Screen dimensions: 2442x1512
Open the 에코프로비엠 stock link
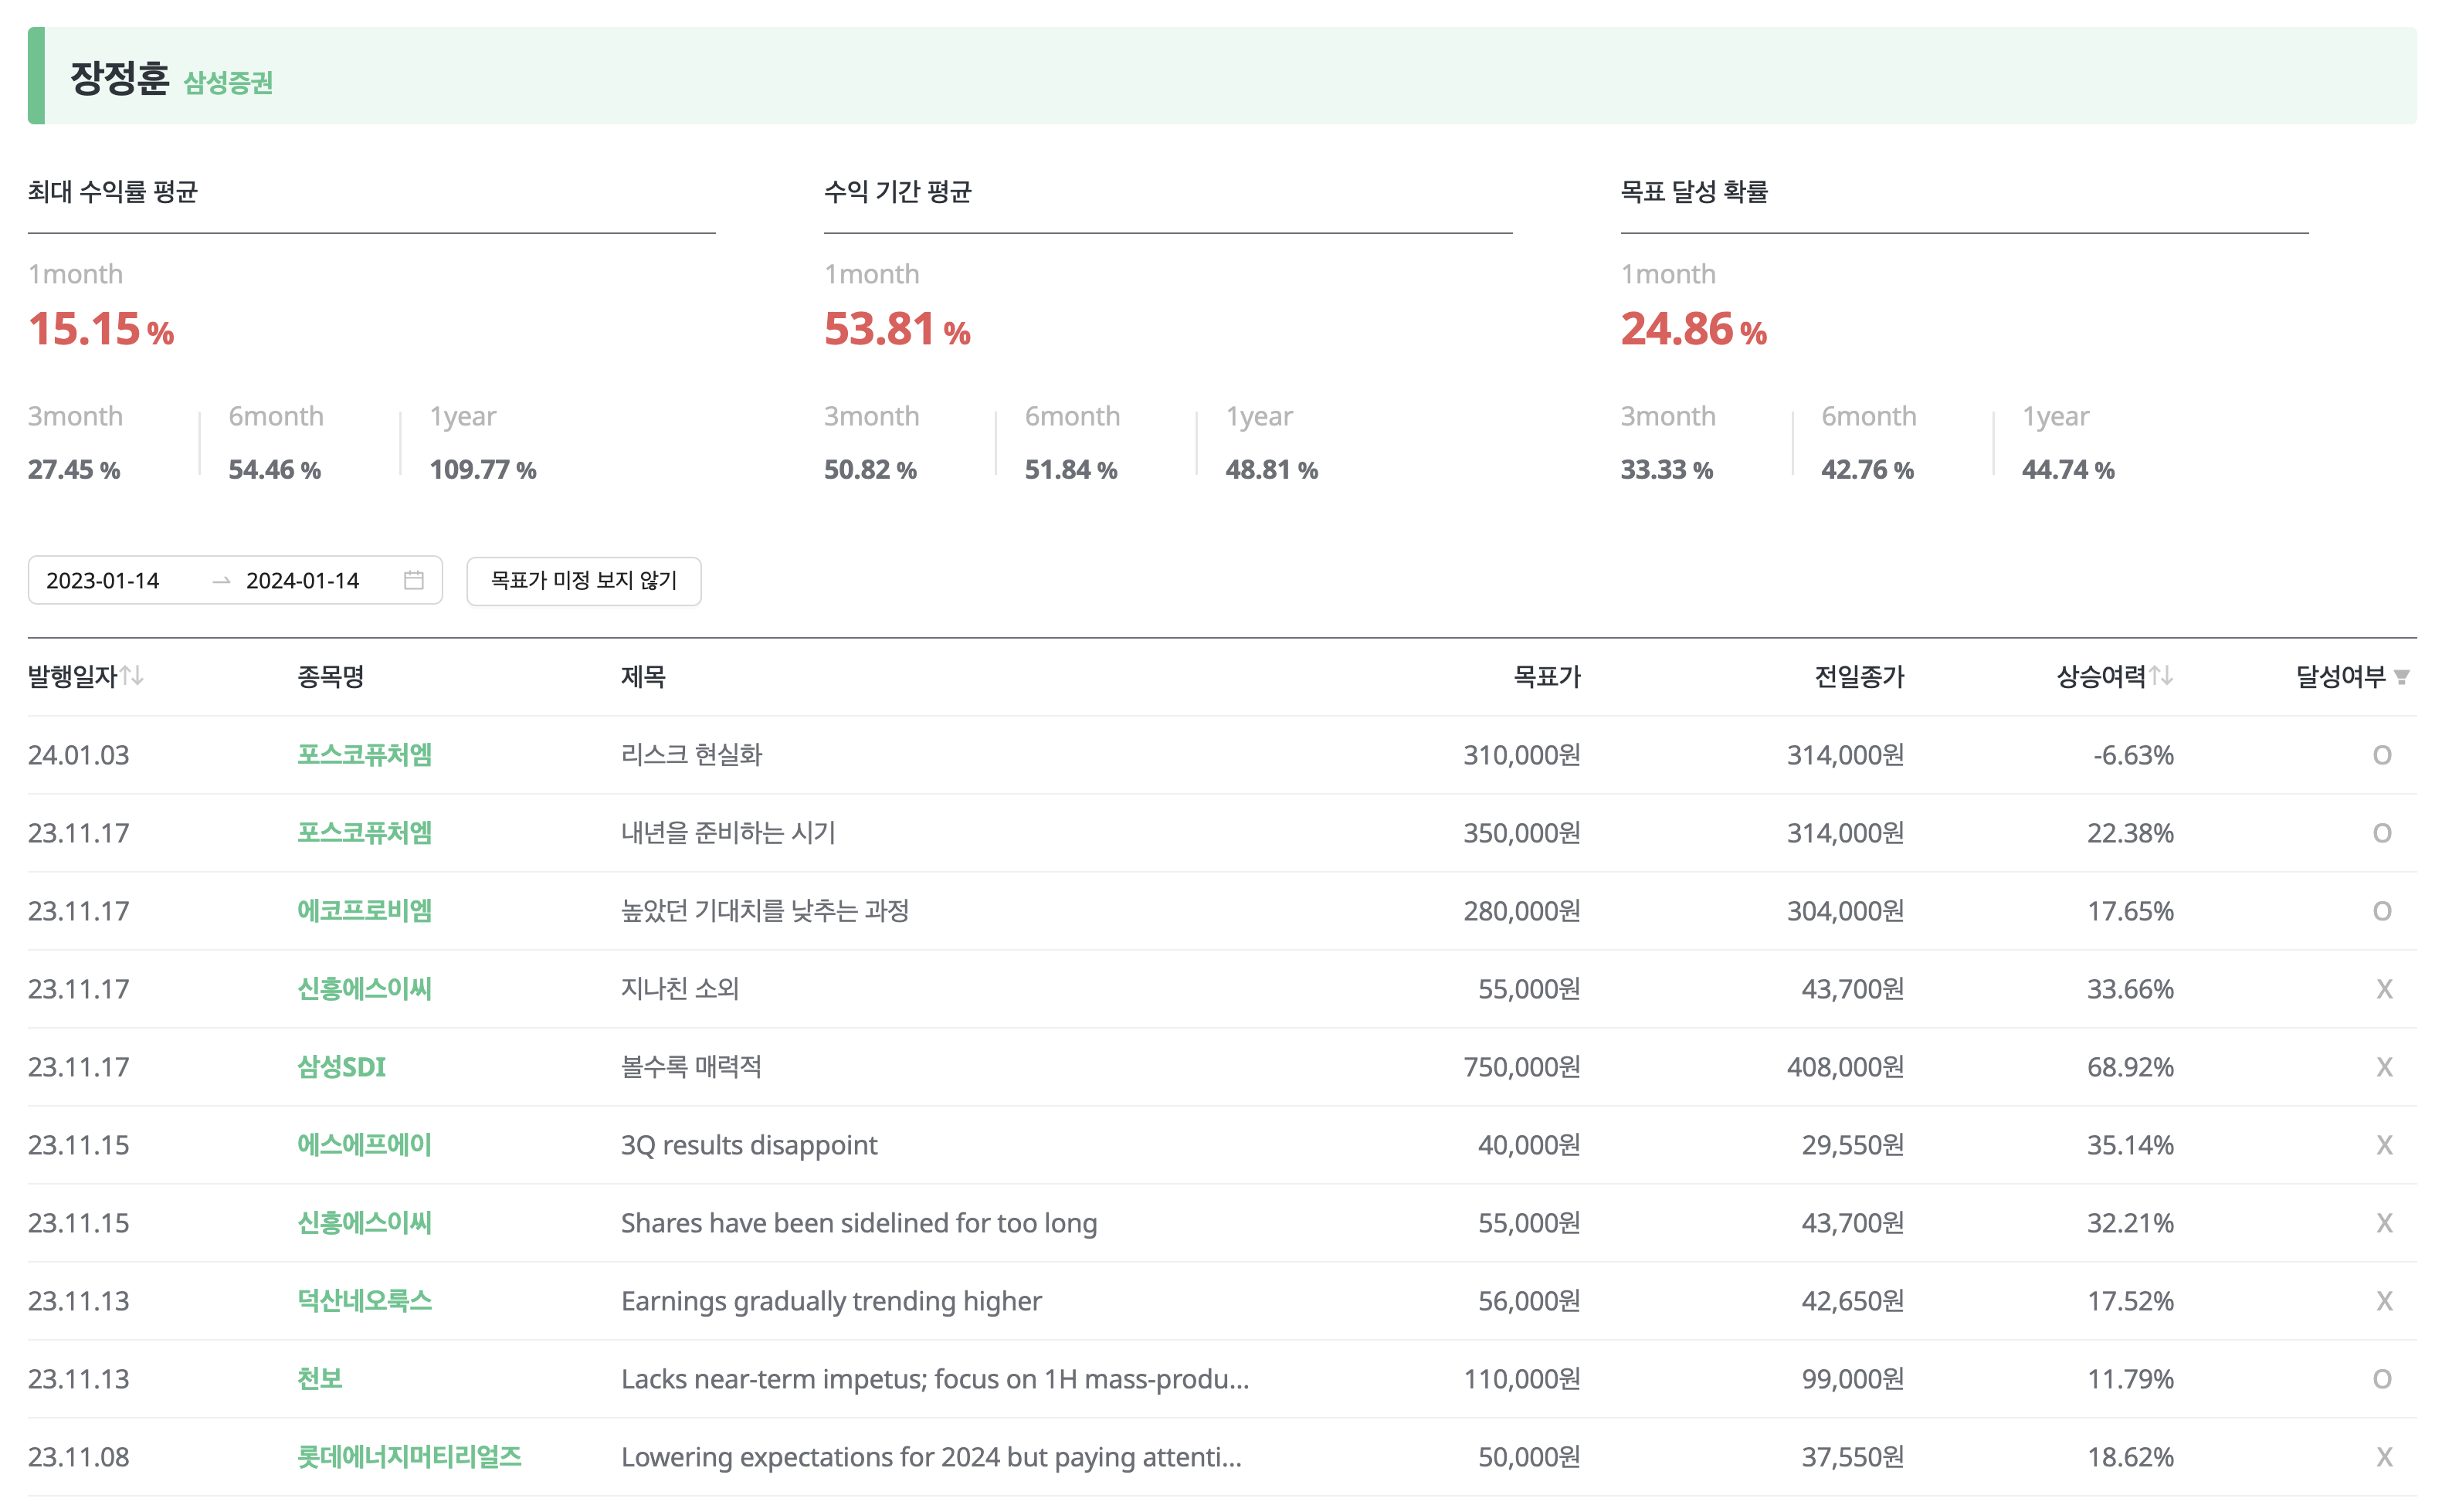364,911
